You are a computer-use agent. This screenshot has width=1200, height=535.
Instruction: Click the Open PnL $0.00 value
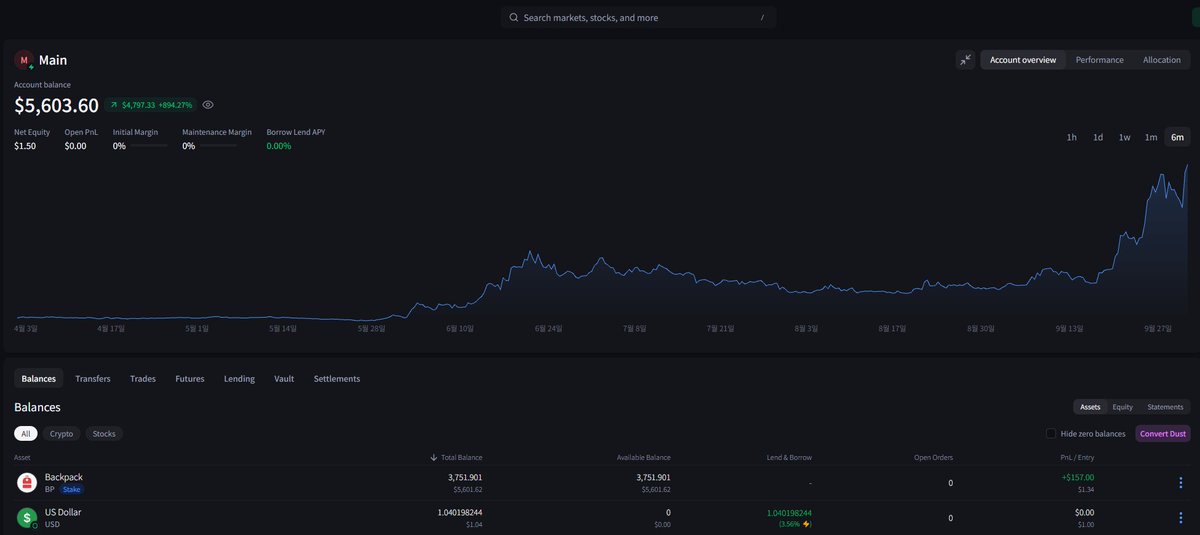pyautogui.click(x=76, y=146)
